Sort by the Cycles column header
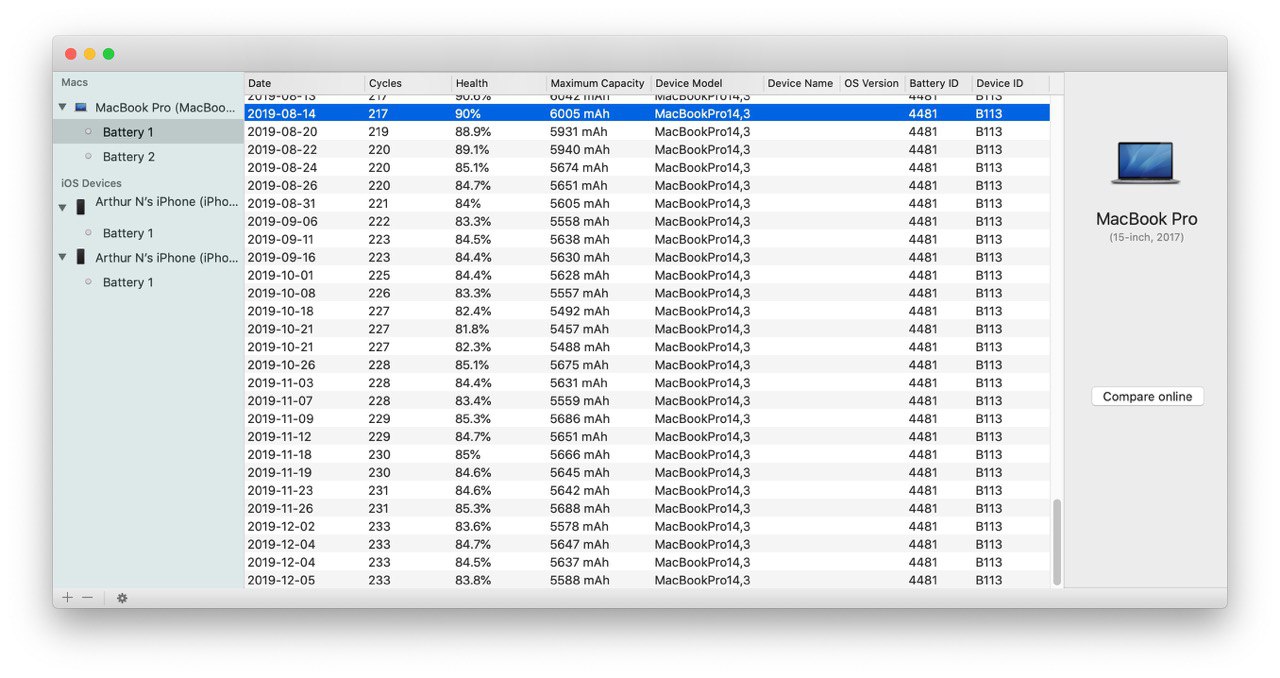 point(408,83)
